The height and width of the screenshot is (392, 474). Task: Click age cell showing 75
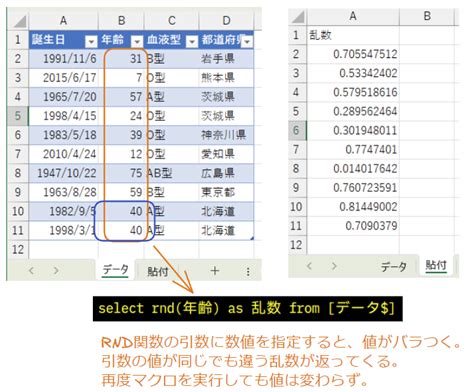(121, 173)
